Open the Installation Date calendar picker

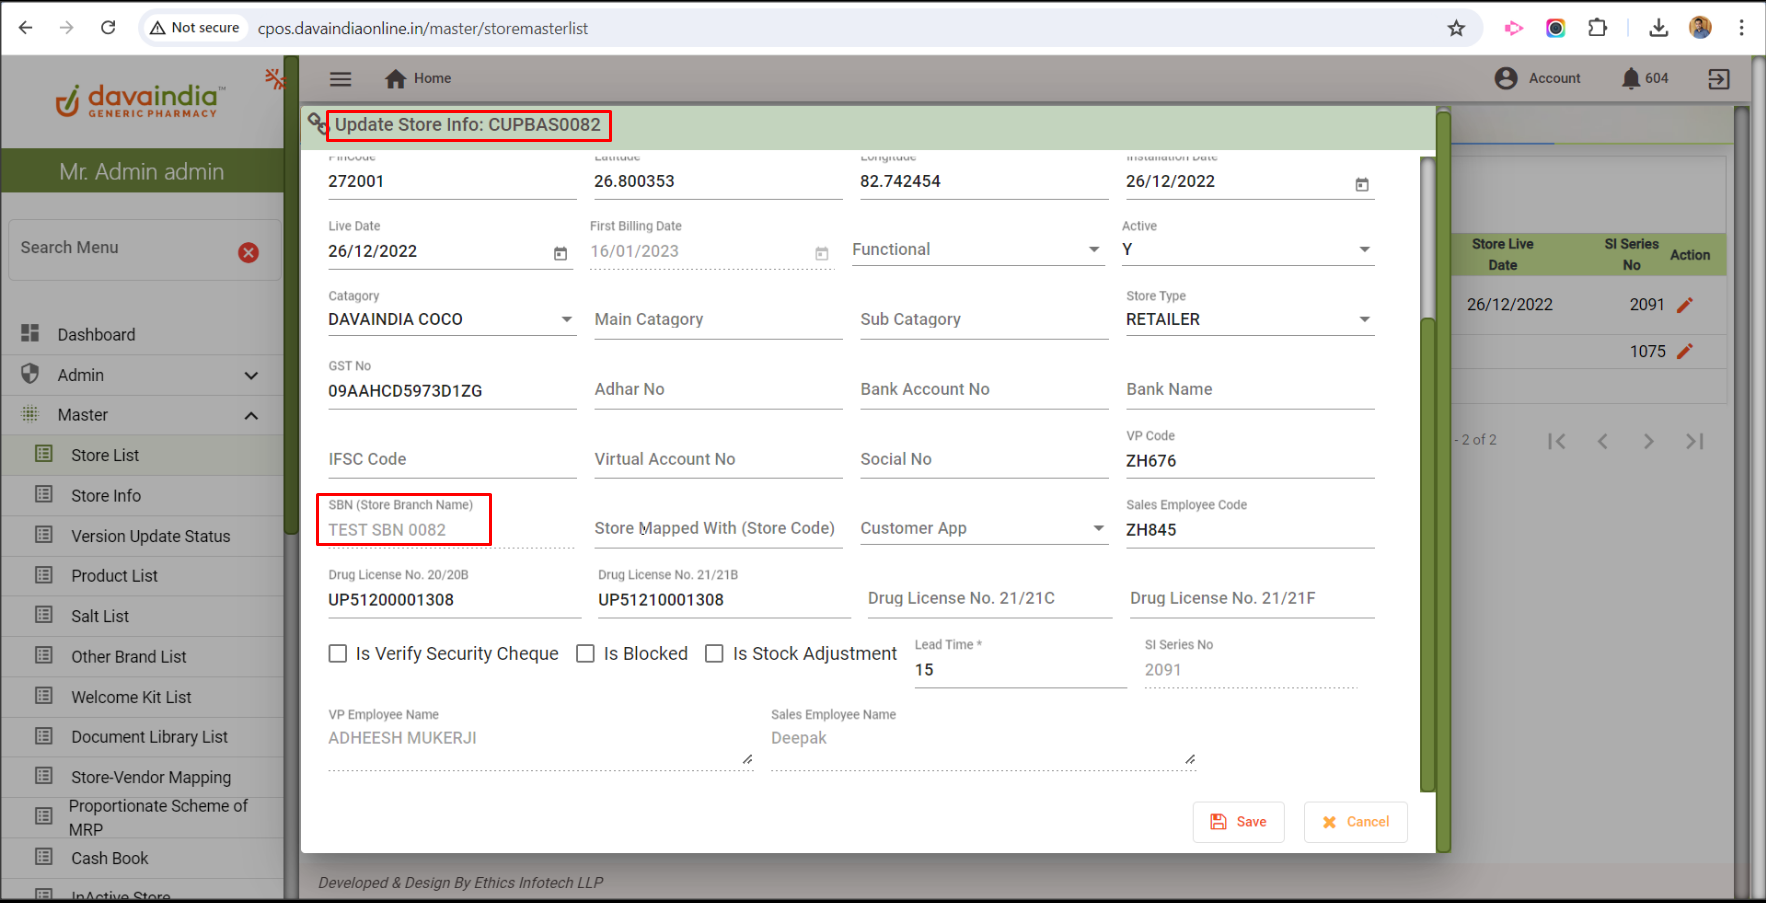(1362, 184)
